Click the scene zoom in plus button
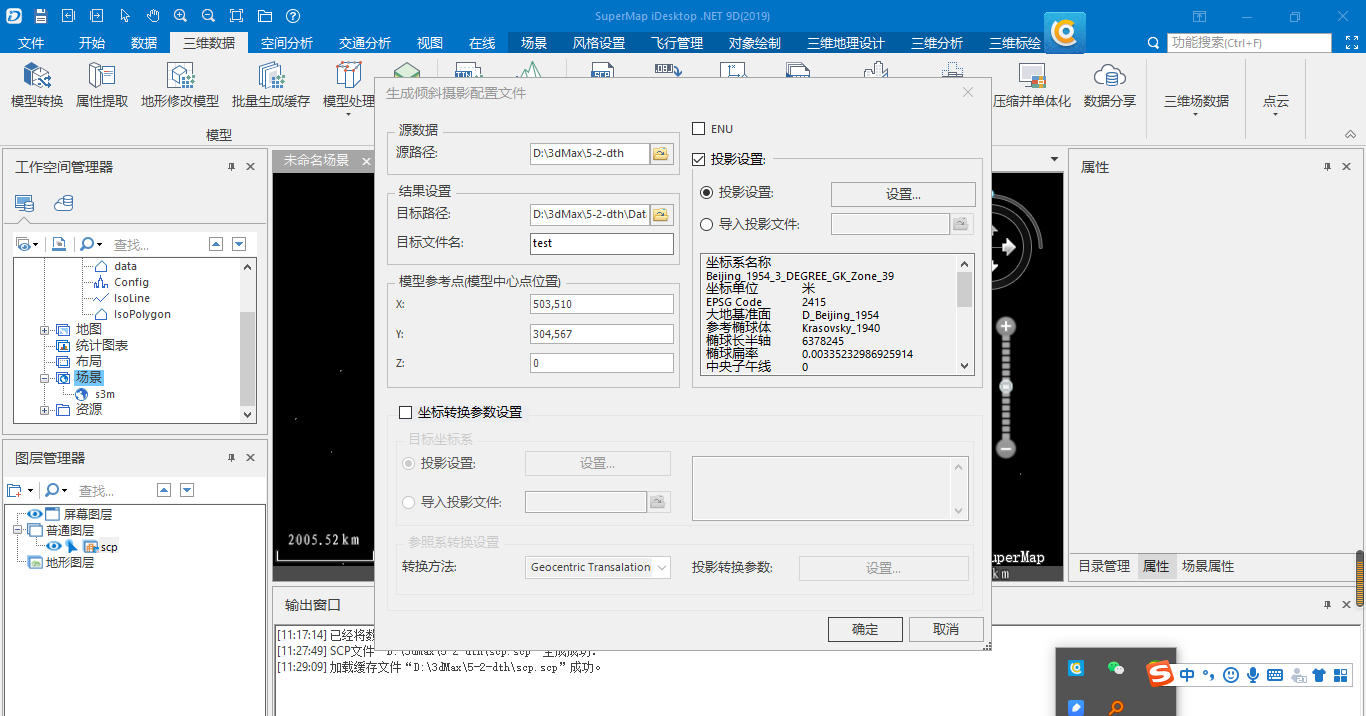 pyautogui.click(x=1007, y=326)
